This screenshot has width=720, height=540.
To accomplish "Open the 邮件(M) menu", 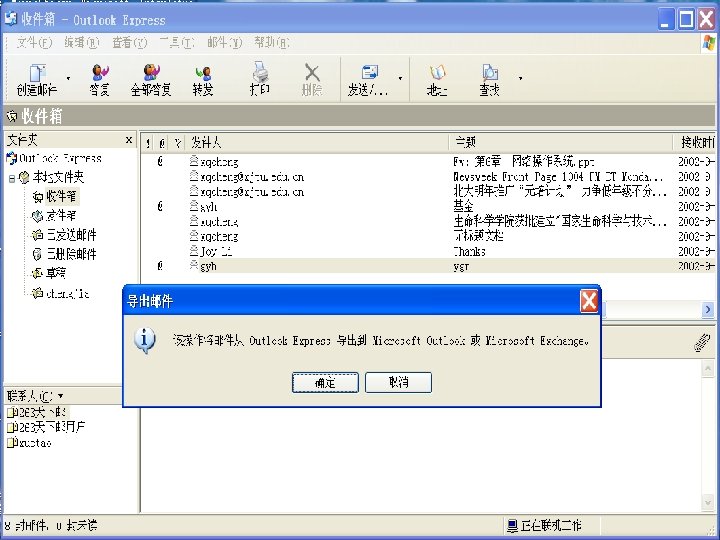I will (225, 43).
